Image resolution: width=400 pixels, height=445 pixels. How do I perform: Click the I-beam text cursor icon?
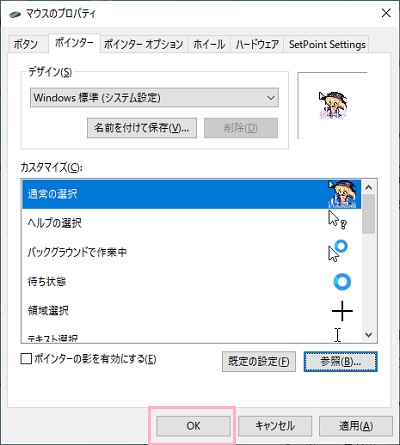click(338, 335)
